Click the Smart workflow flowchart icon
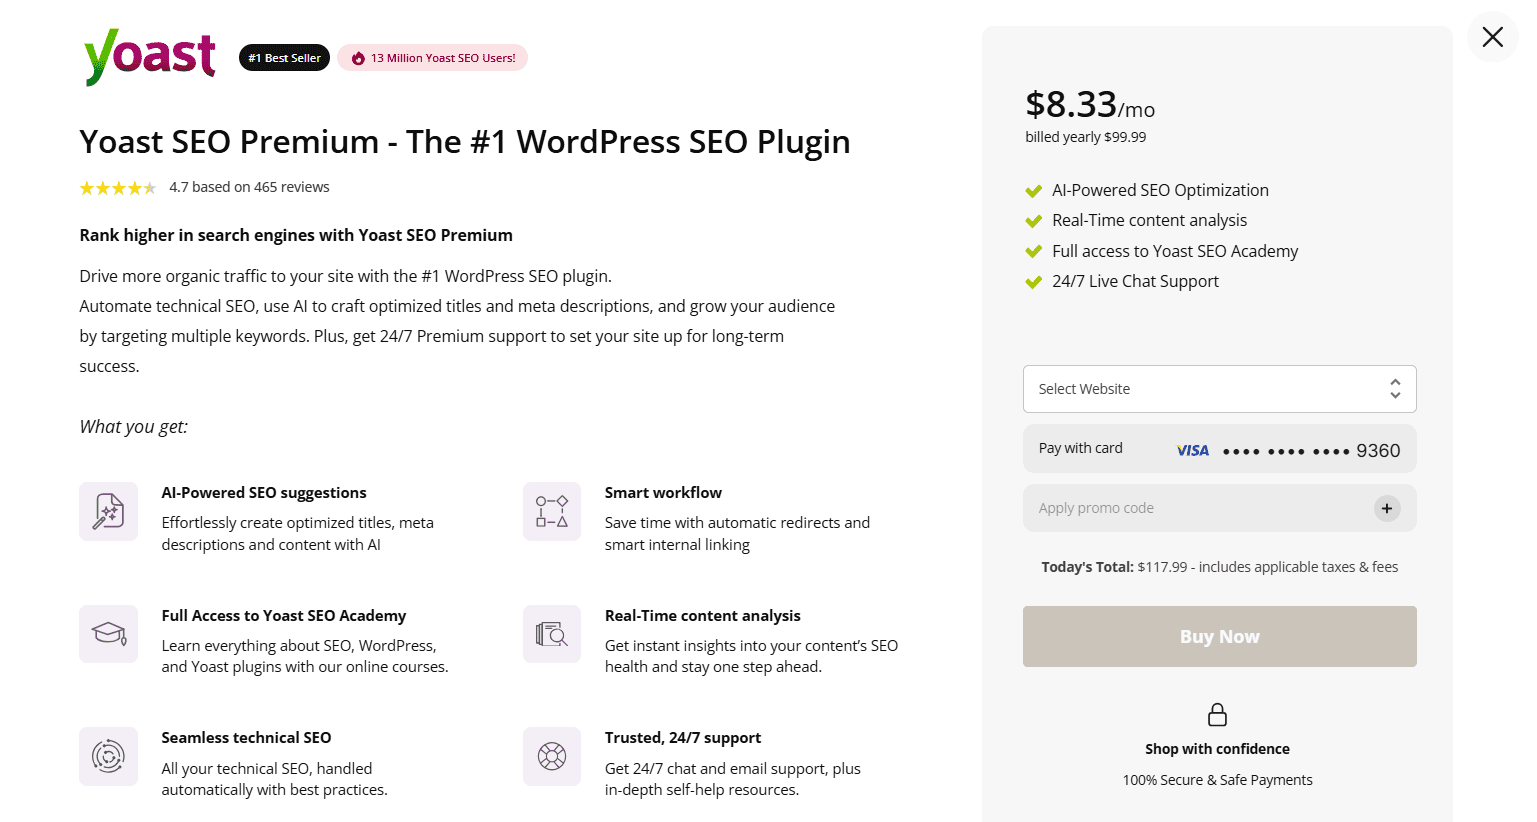Image resolution: width=1537 pixels, height=822 pixels. coord(551,511)
